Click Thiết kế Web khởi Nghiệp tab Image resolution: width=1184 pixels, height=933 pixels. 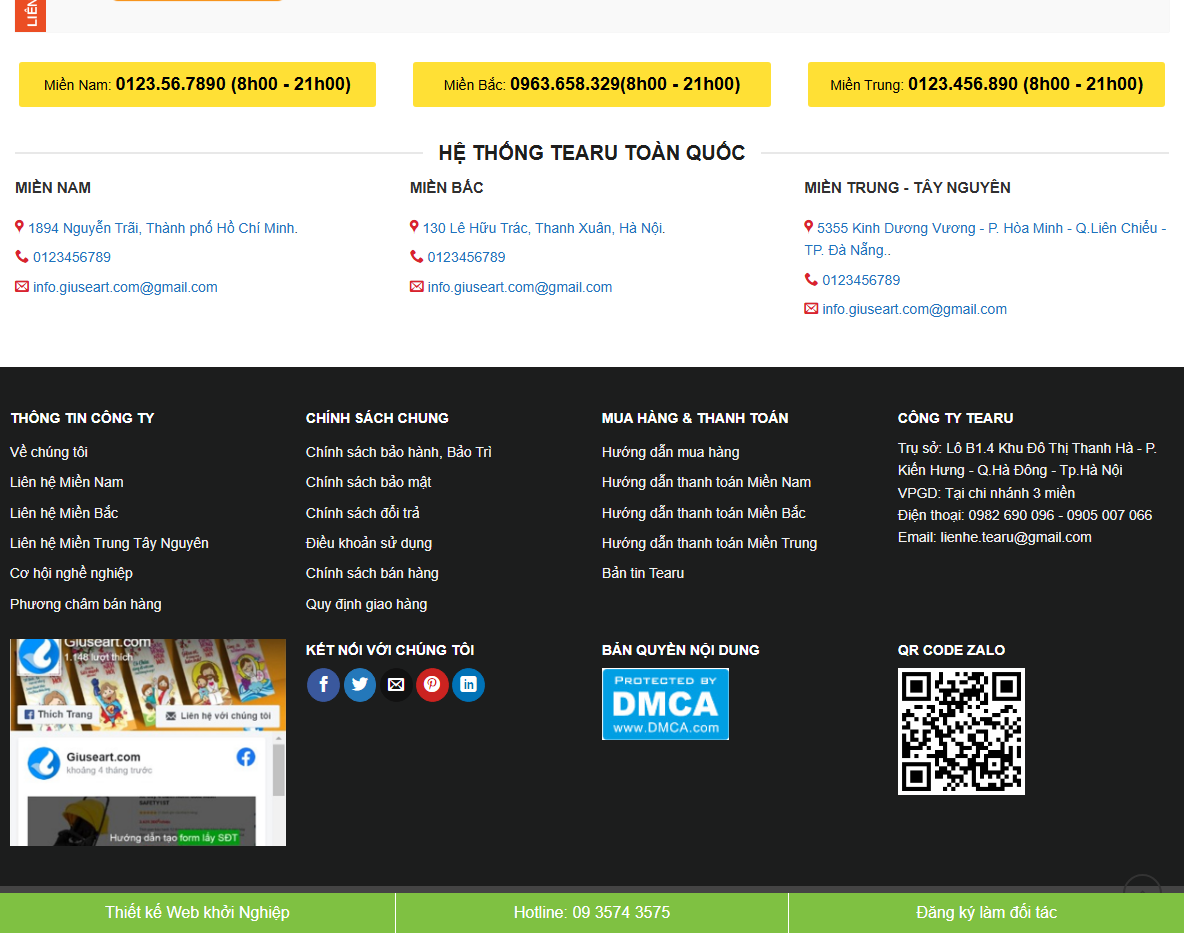(197, 912)
